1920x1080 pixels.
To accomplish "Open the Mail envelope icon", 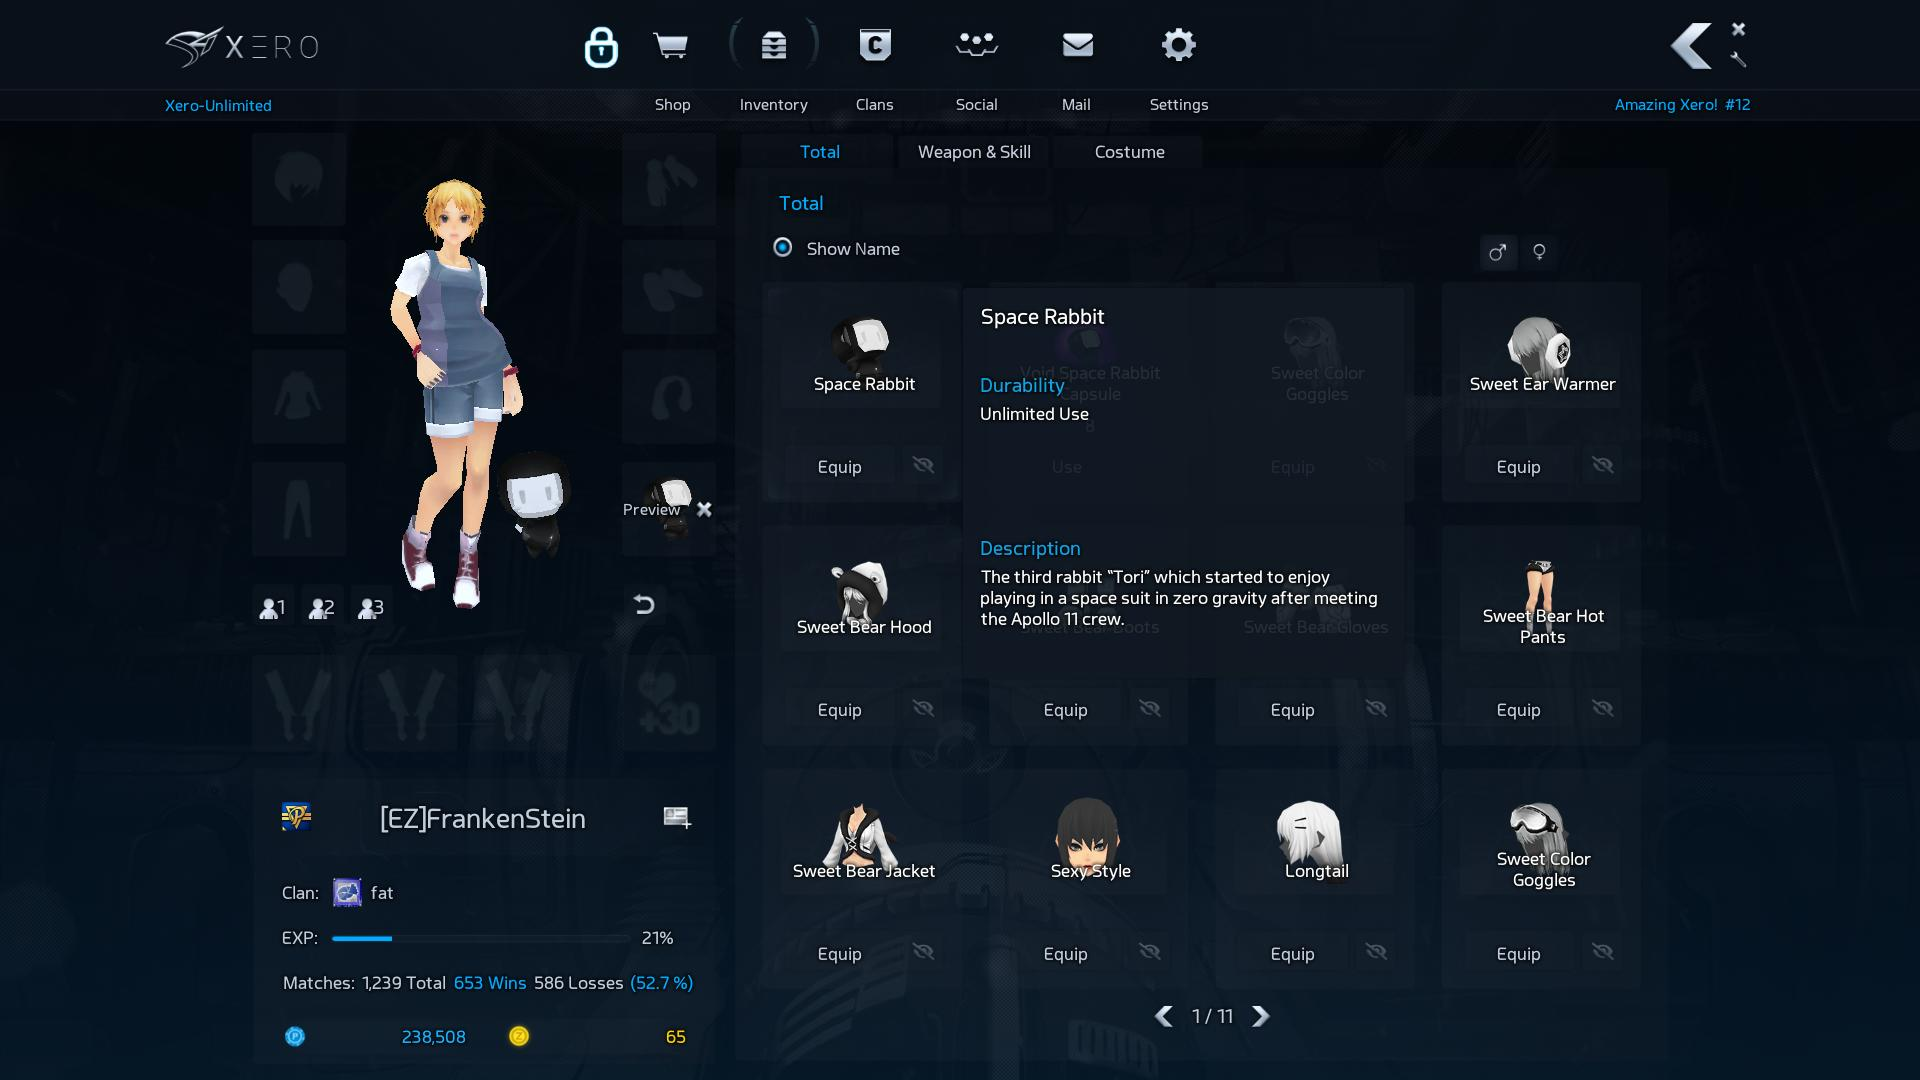I will point(1077,46).
